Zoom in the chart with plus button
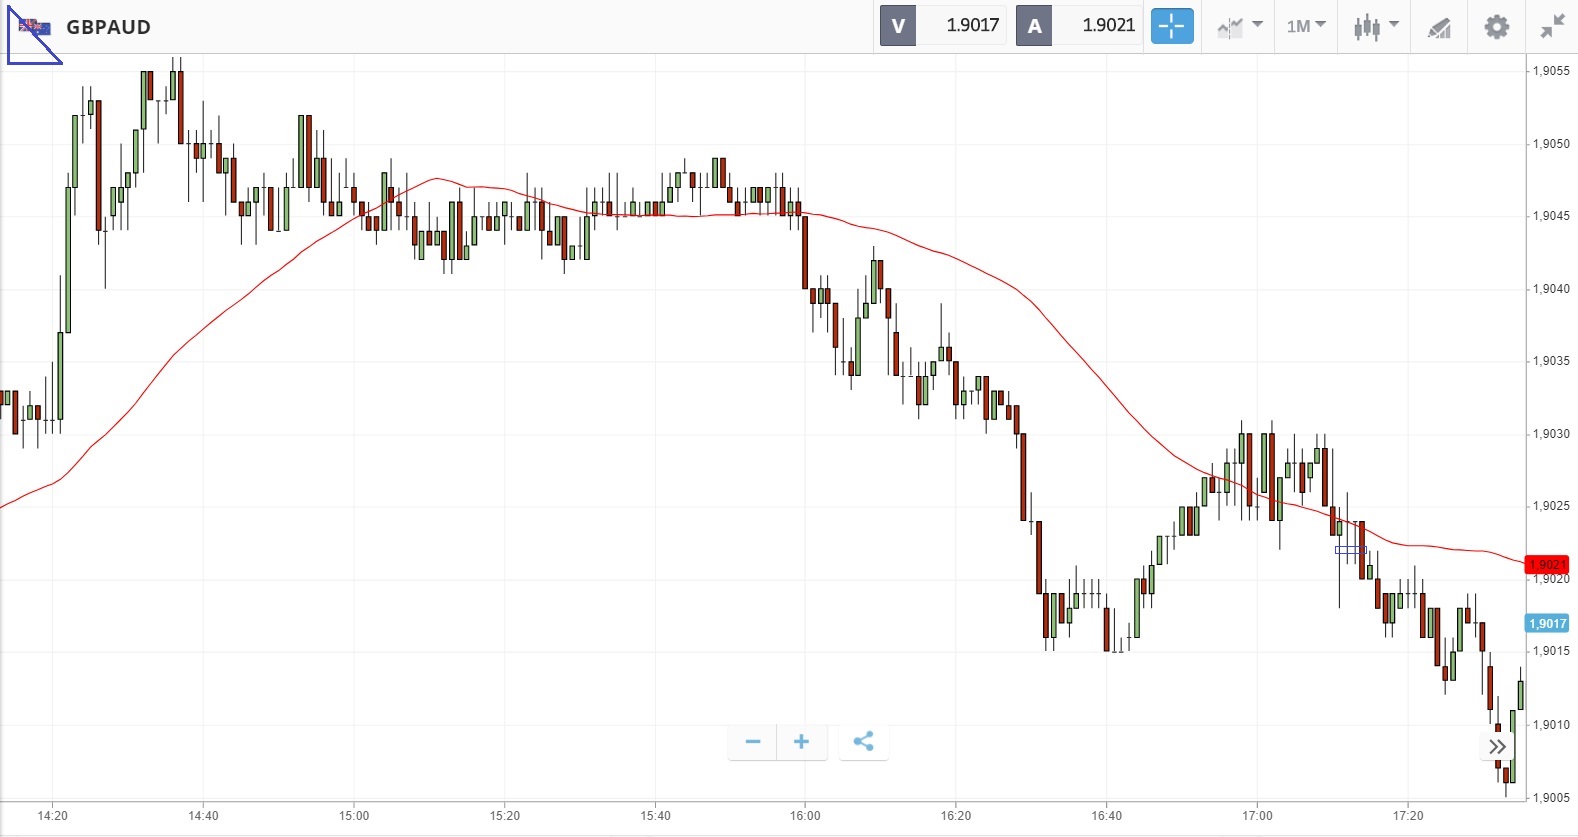The image size is (1578, 837). (801, 742)
